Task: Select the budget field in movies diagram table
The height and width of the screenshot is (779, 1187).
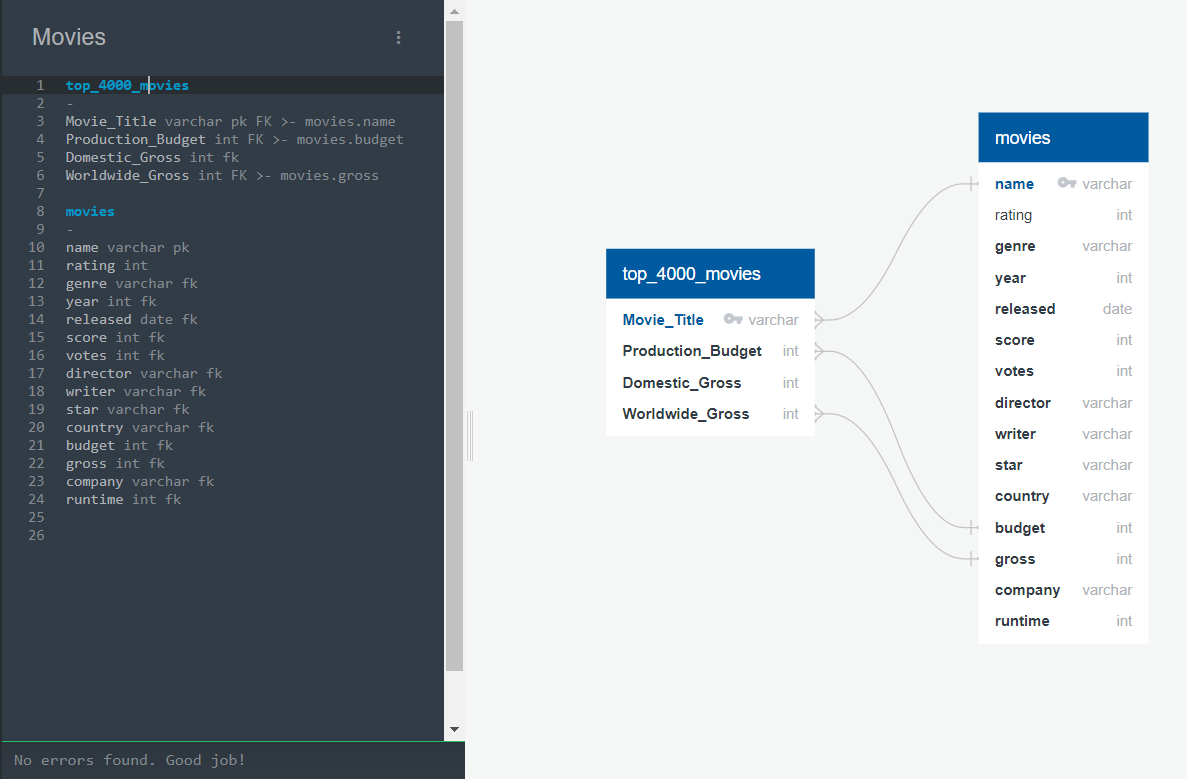Action: coord(1063,528)
